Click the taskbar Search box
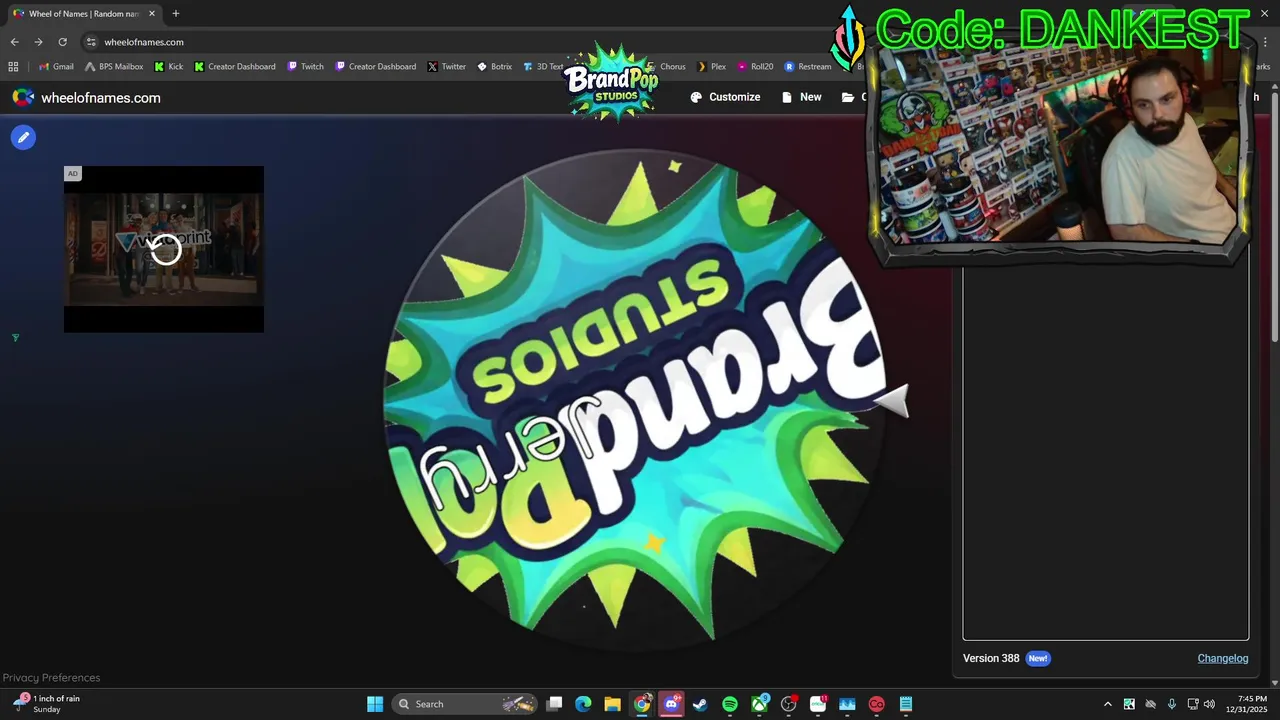 [465, 704]
